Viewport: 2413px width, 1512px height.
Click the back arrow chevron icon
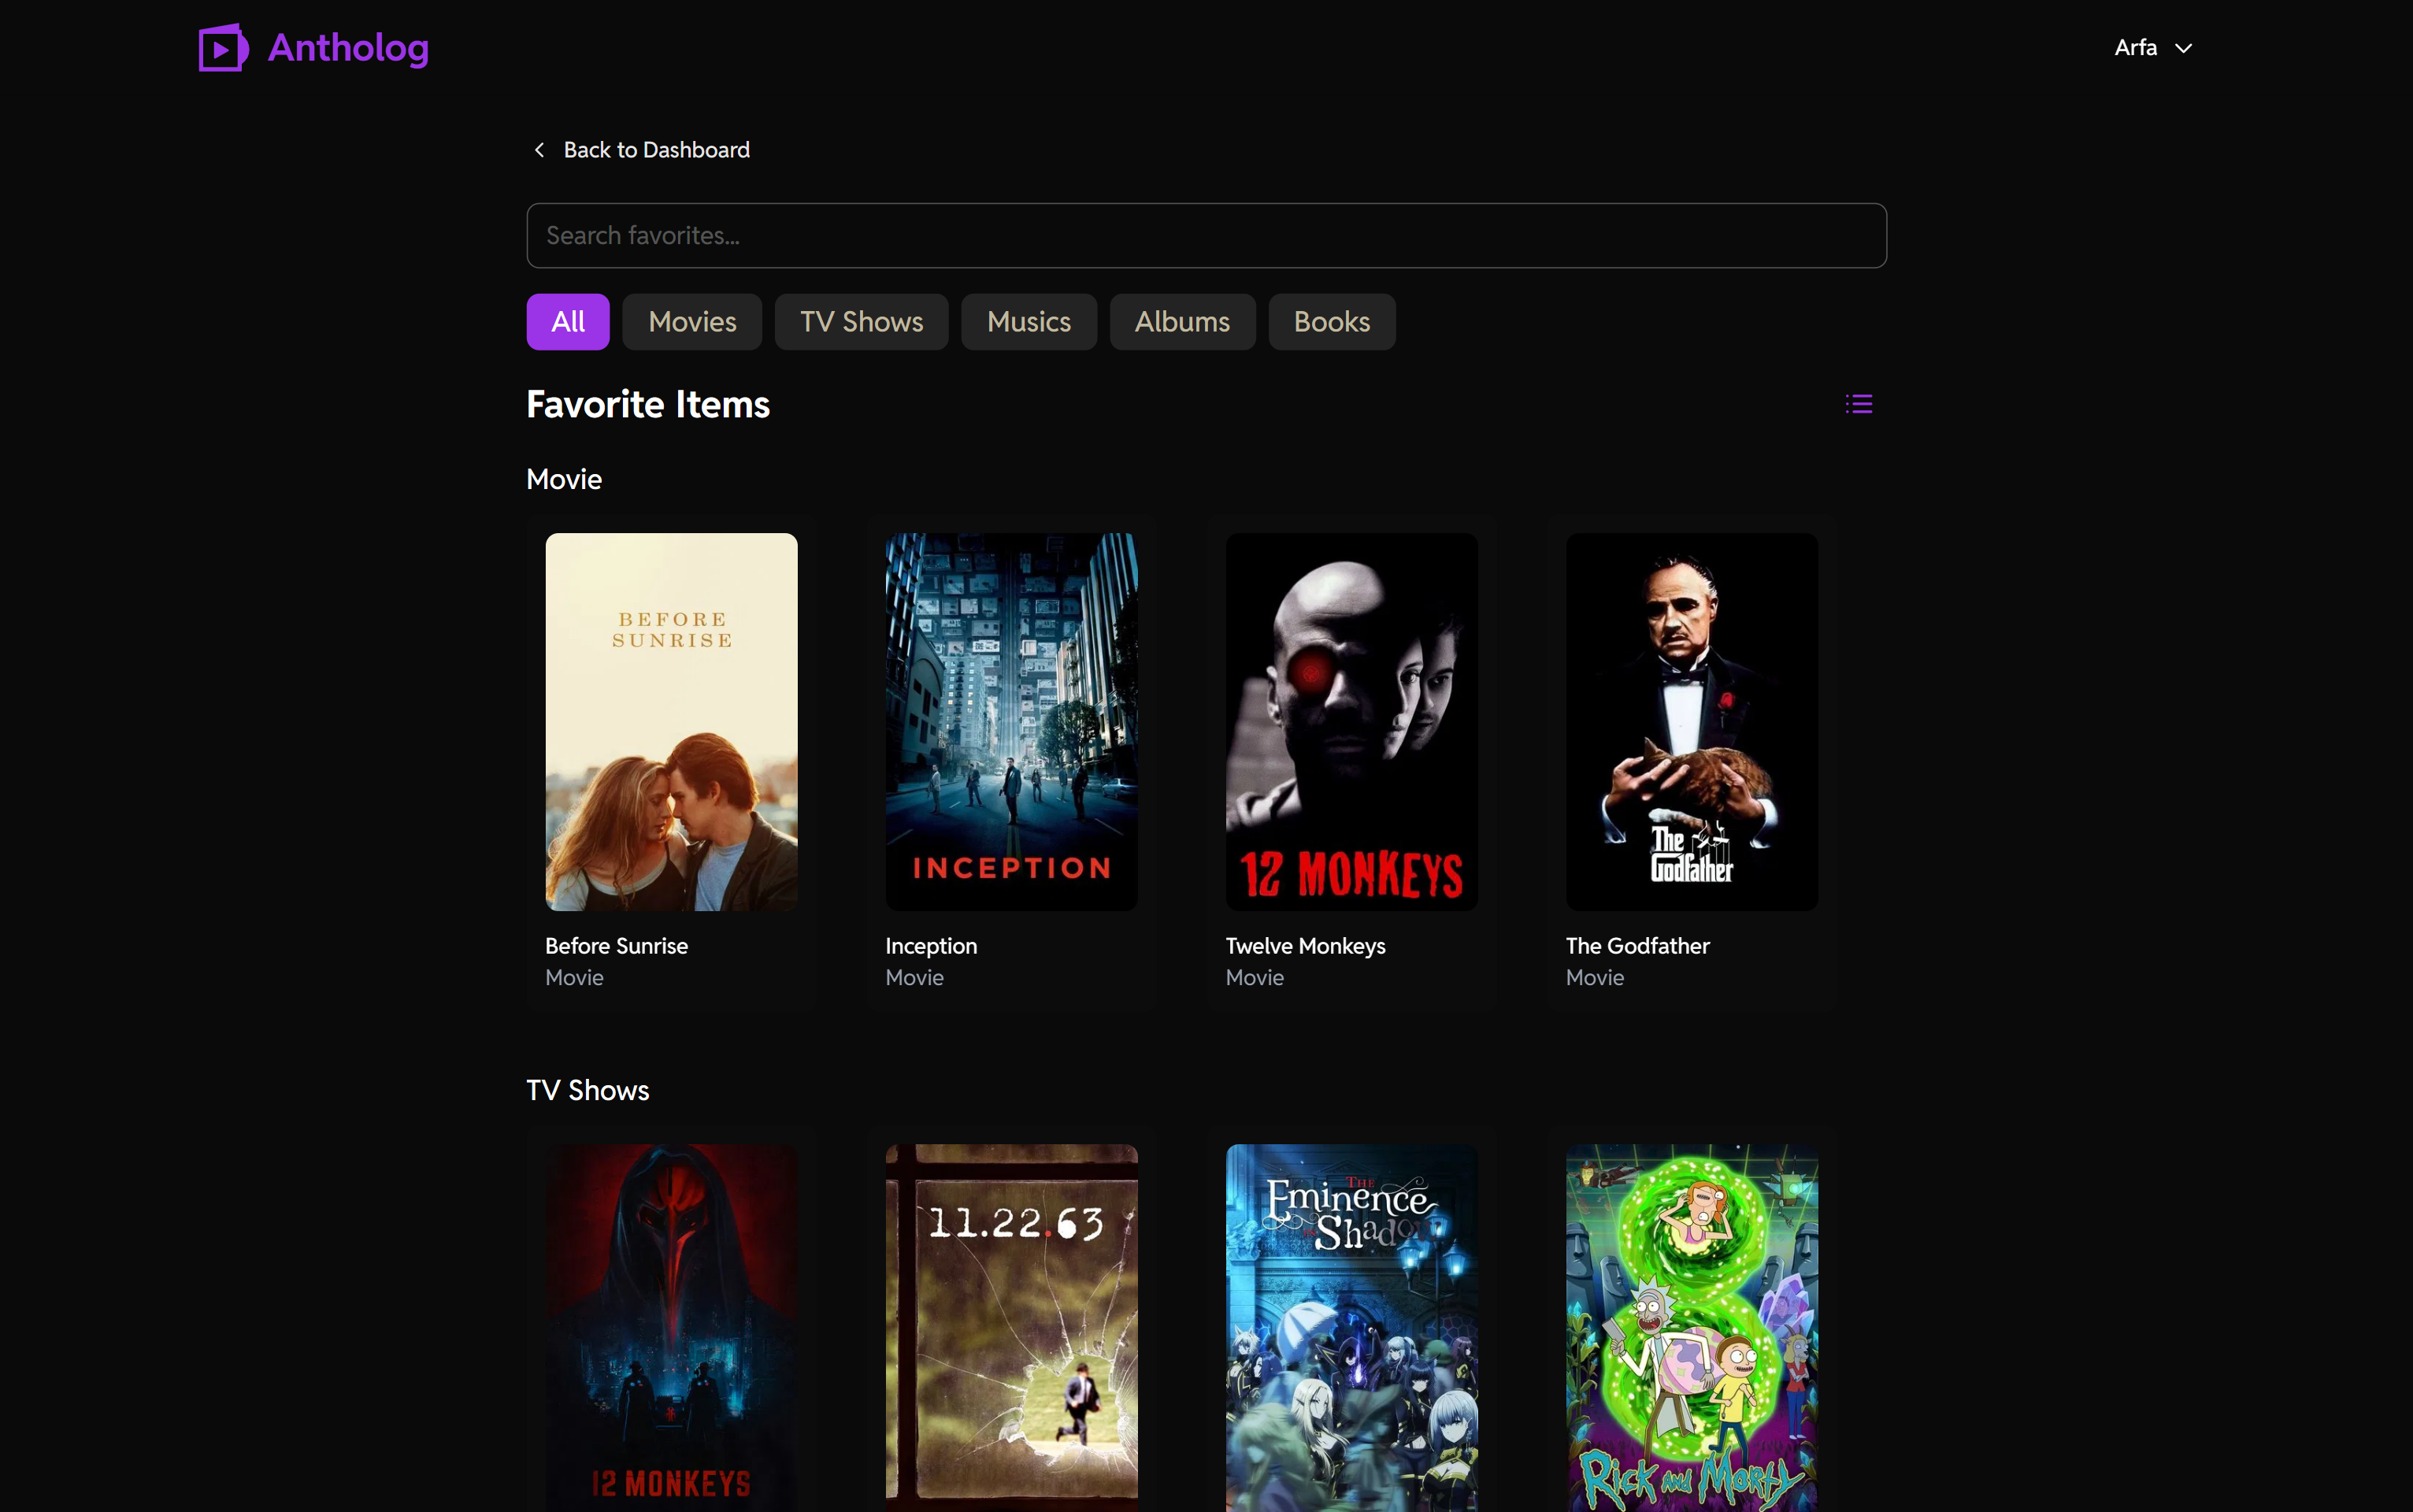pos(539,150)
